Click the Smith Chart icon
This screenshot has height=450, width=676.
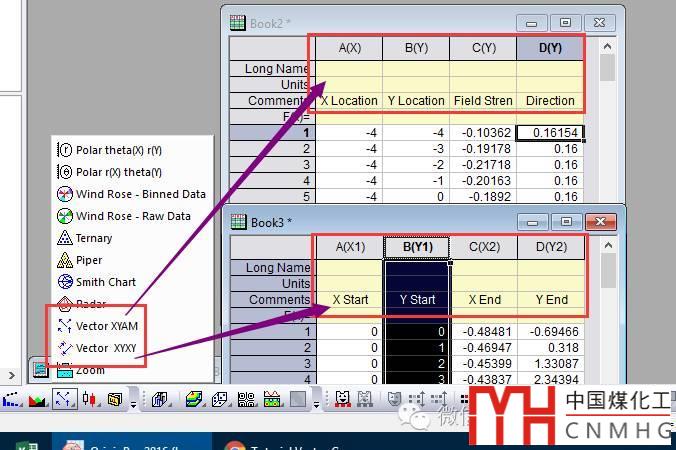[x=65, y=282]
